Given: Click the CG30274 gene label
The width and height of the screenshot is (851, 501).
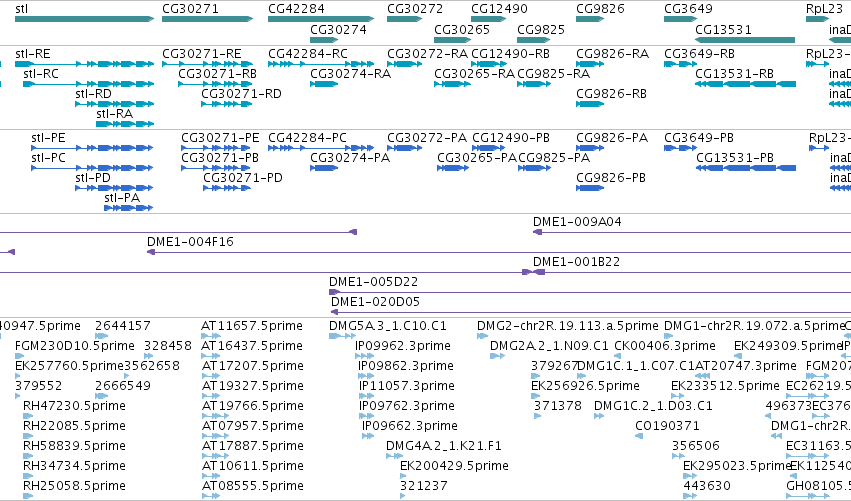Looking at the screenshot, I should tap(338, 30).
